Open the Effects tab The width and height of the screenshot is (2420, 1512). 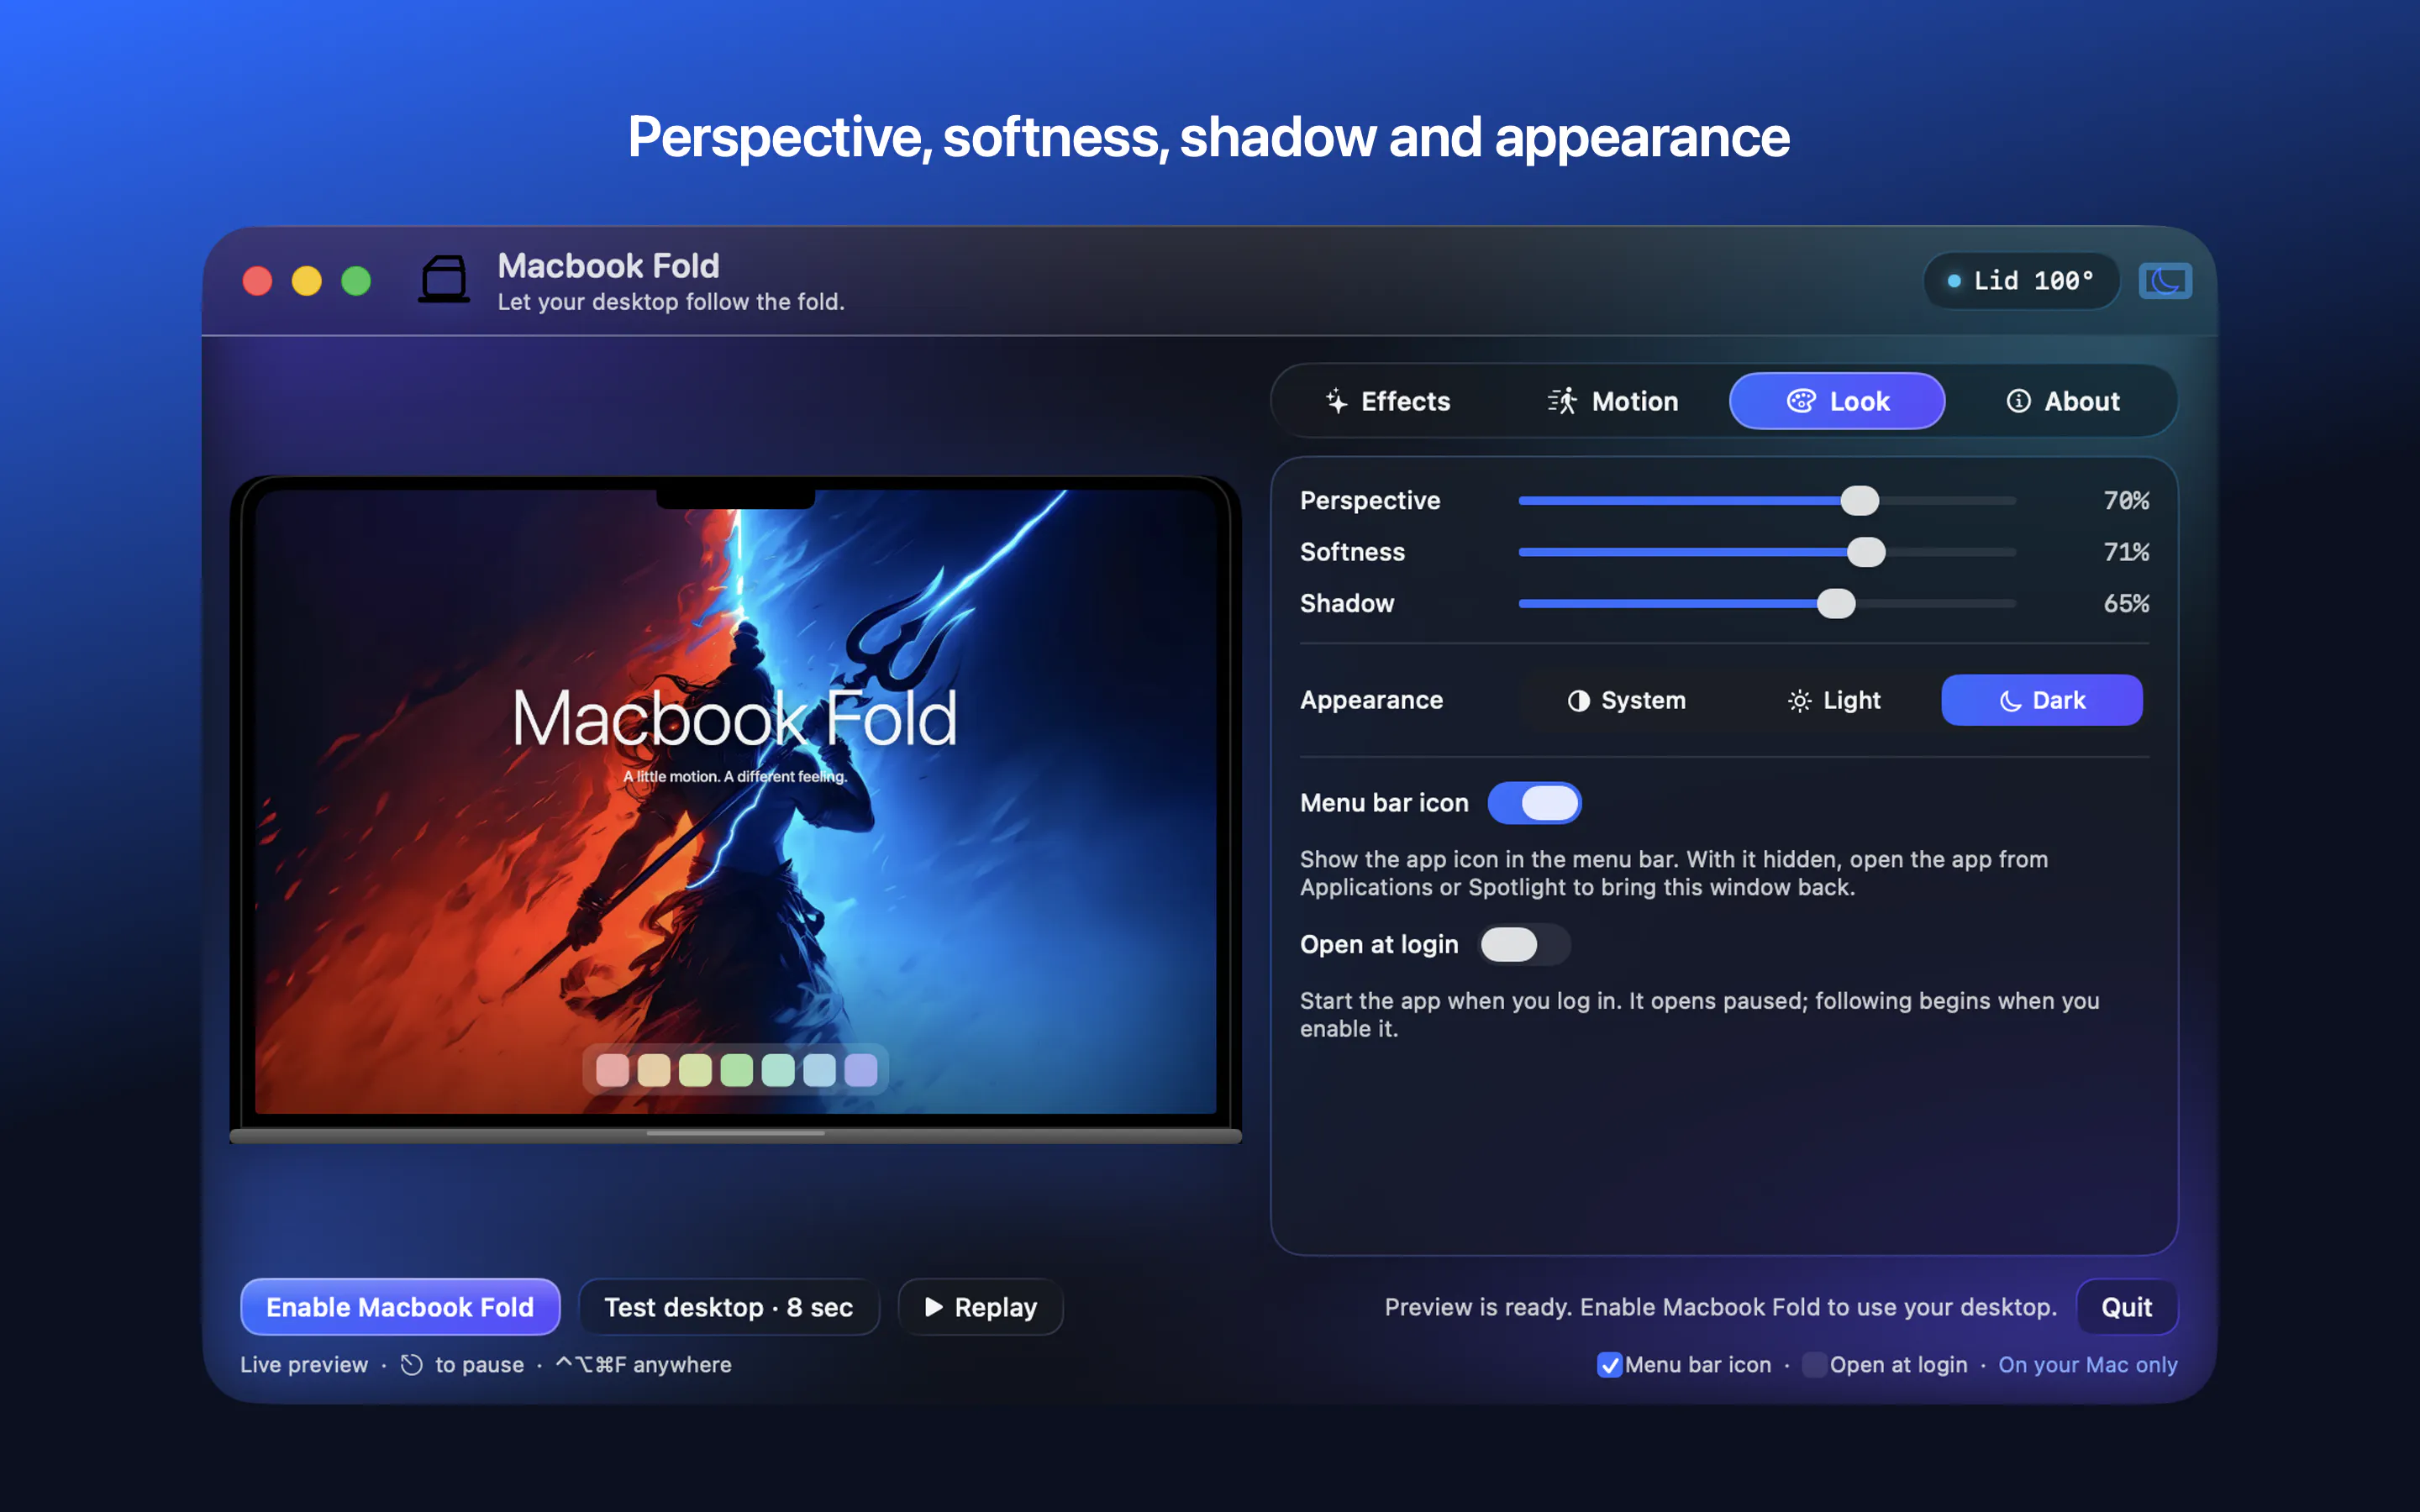1387,401
